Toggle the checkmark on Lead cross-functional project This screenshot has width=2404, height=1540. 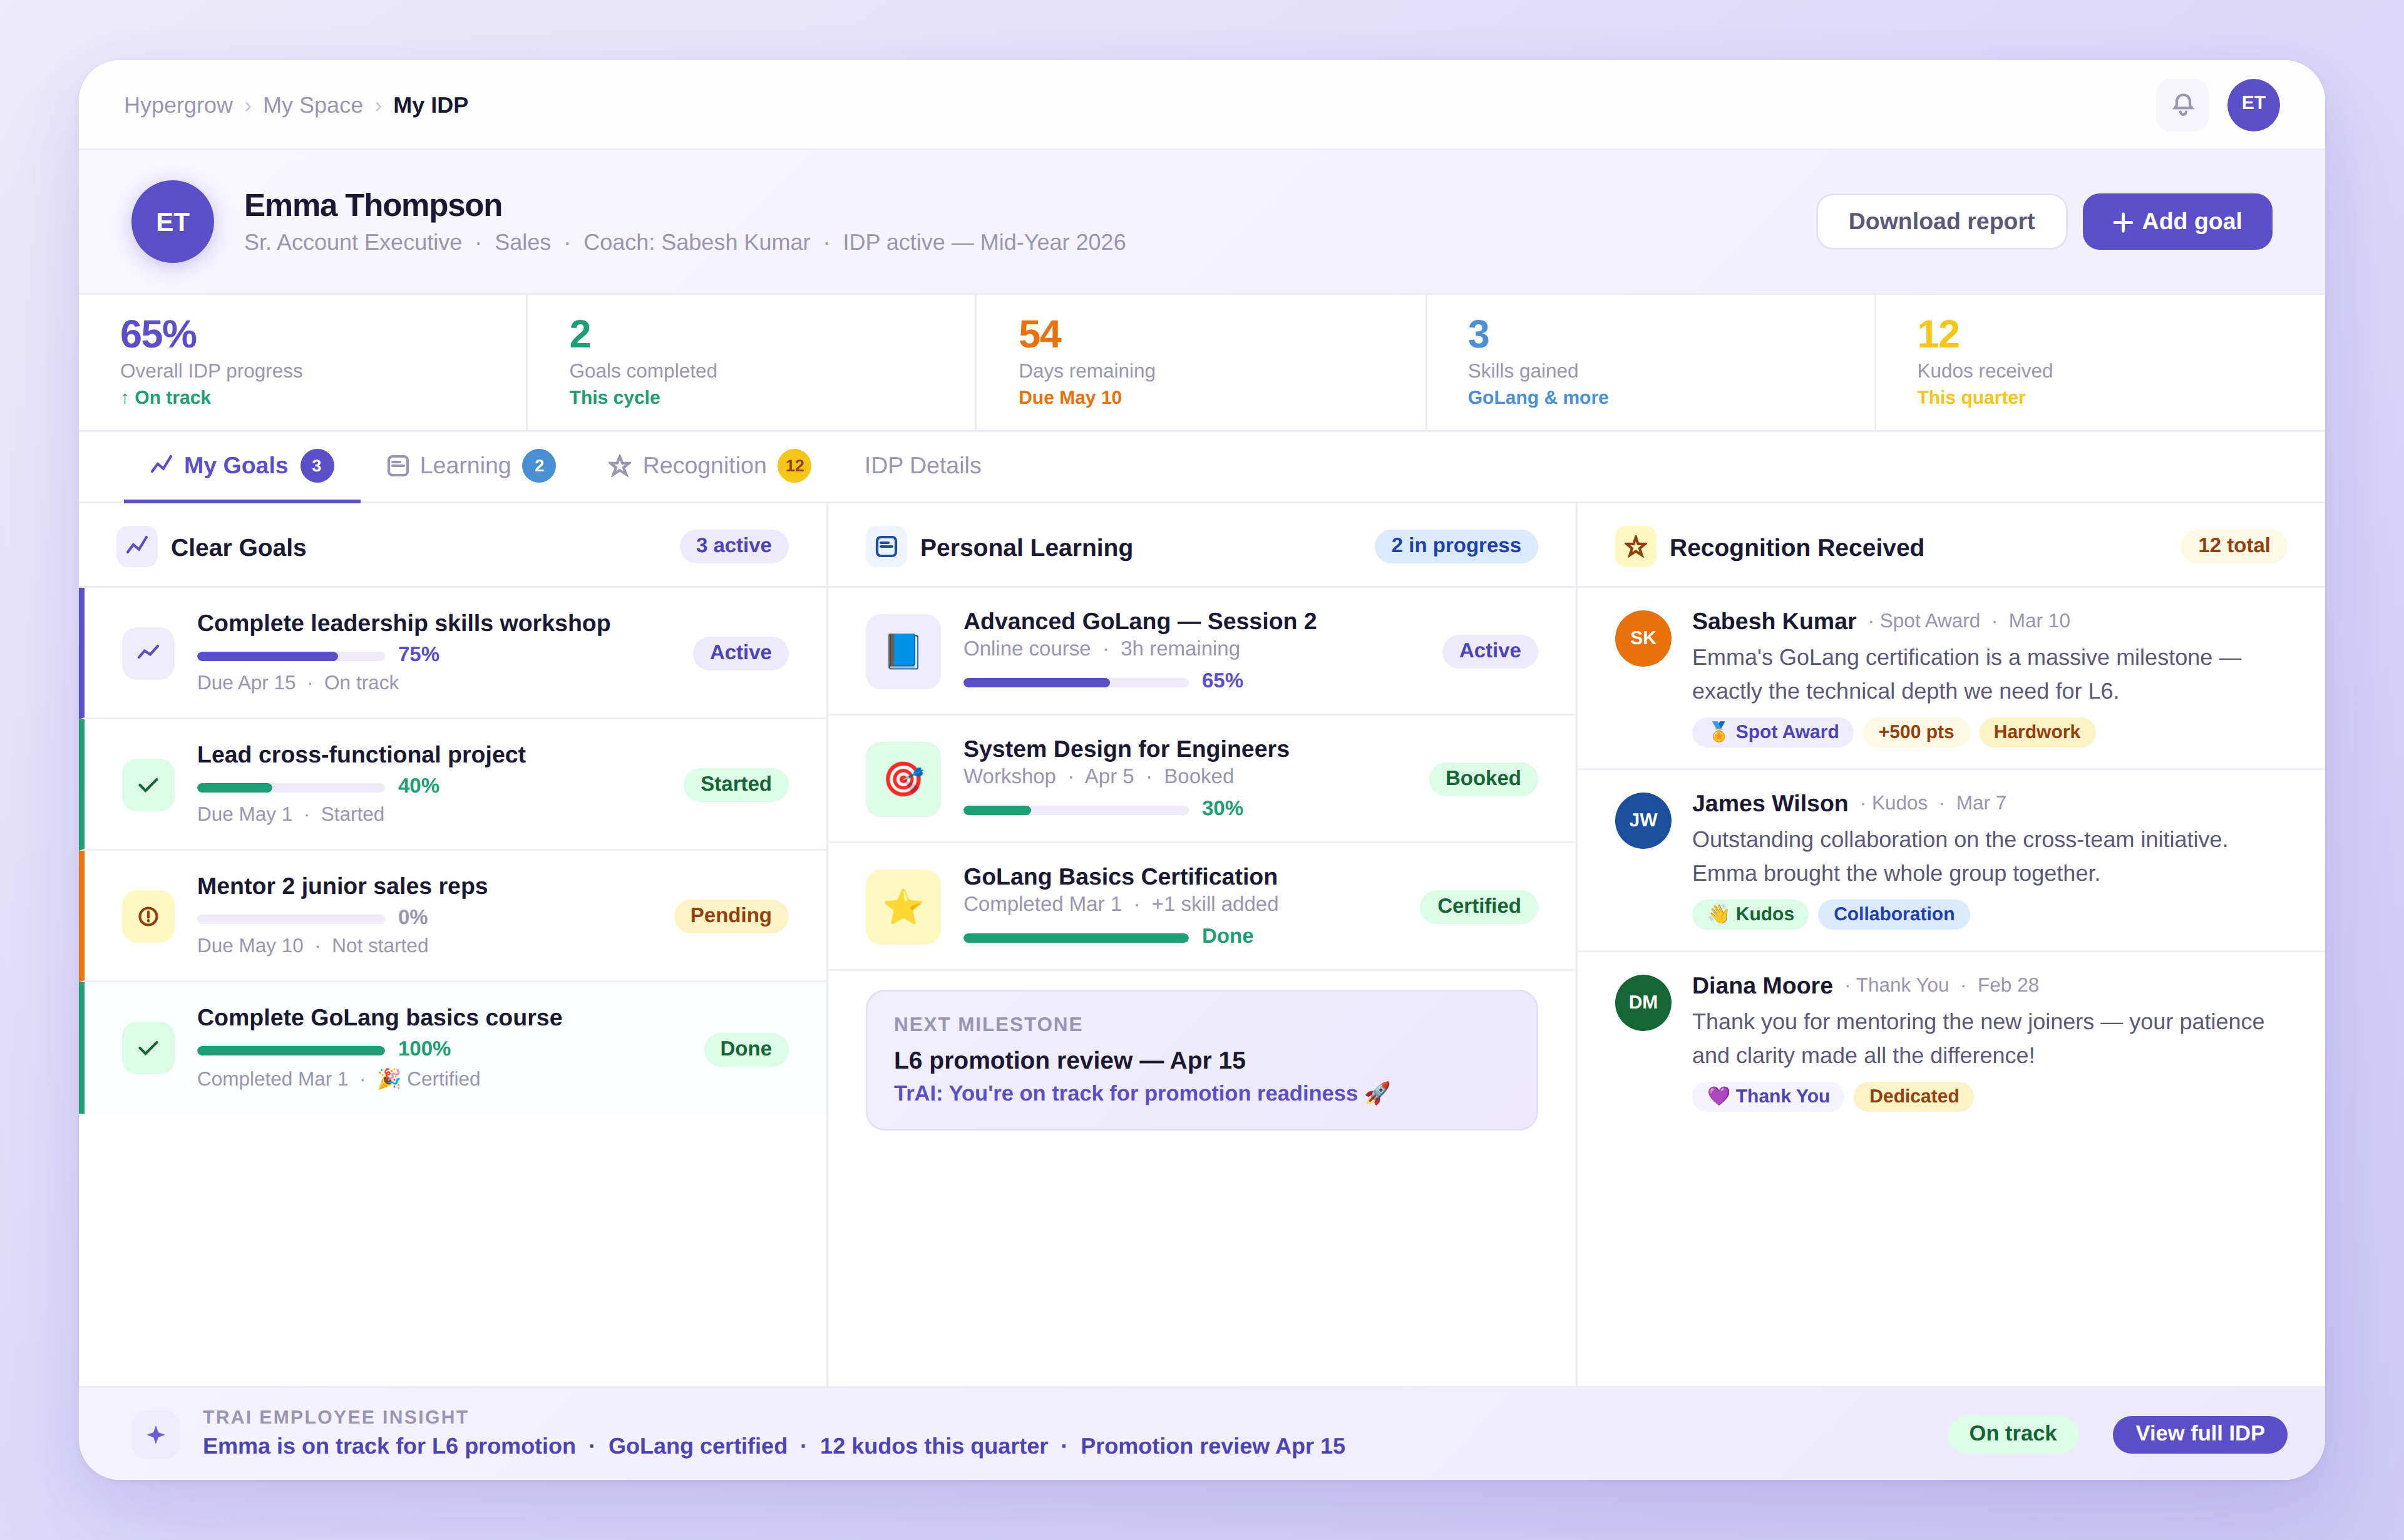click(148, 784)
